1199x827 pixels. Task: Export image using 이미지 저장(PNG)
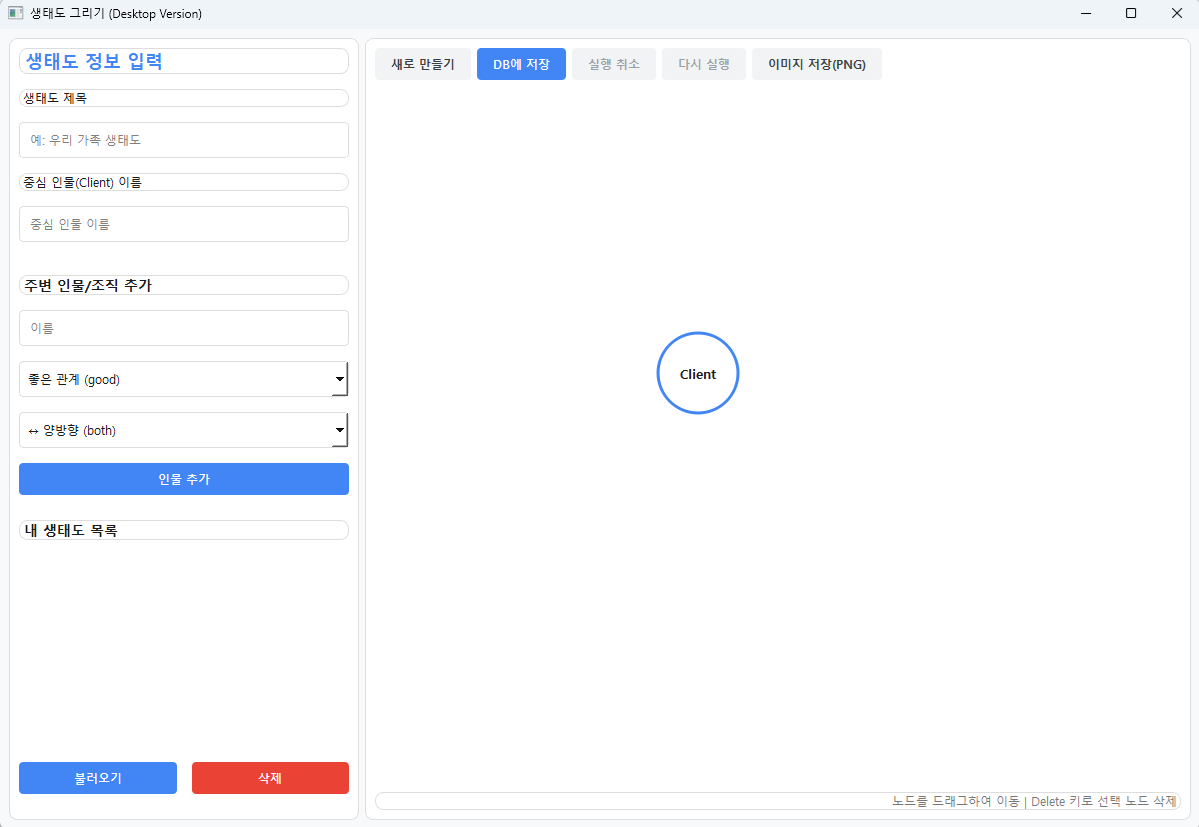point(817,63)
